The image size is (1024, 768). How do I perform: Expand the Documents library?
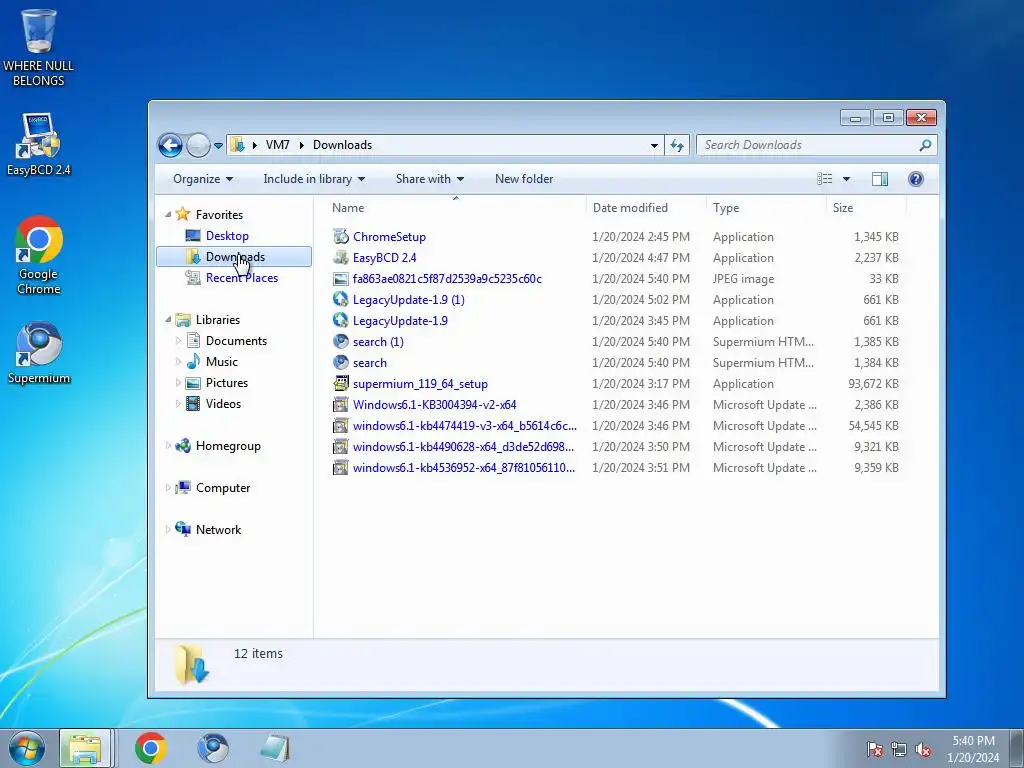coord(178,340)
